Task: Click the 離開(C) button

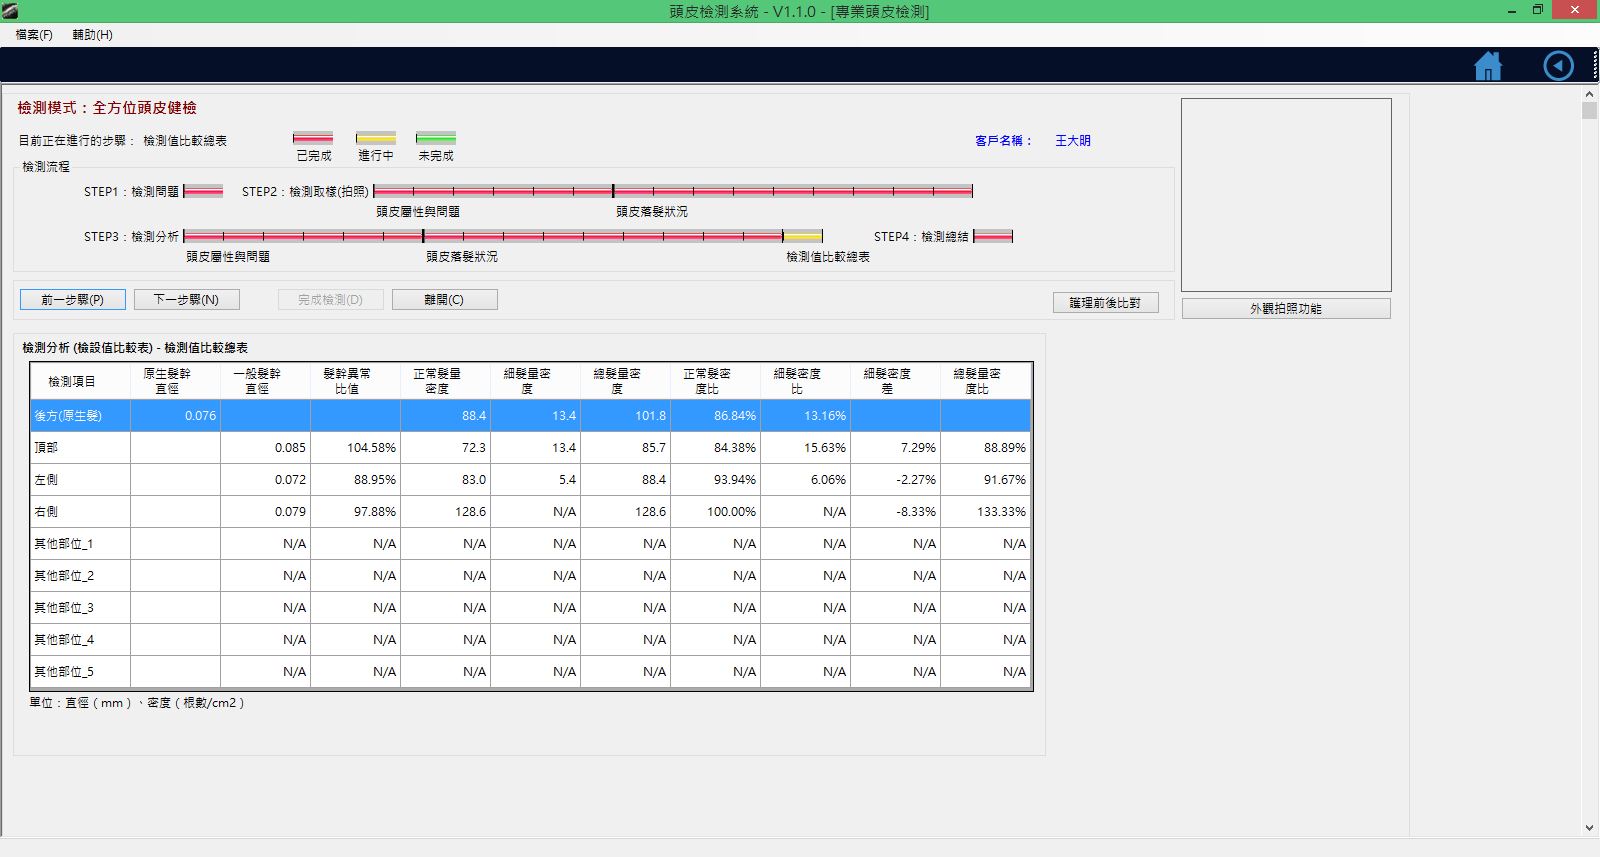Action: [x=444, y=300]
